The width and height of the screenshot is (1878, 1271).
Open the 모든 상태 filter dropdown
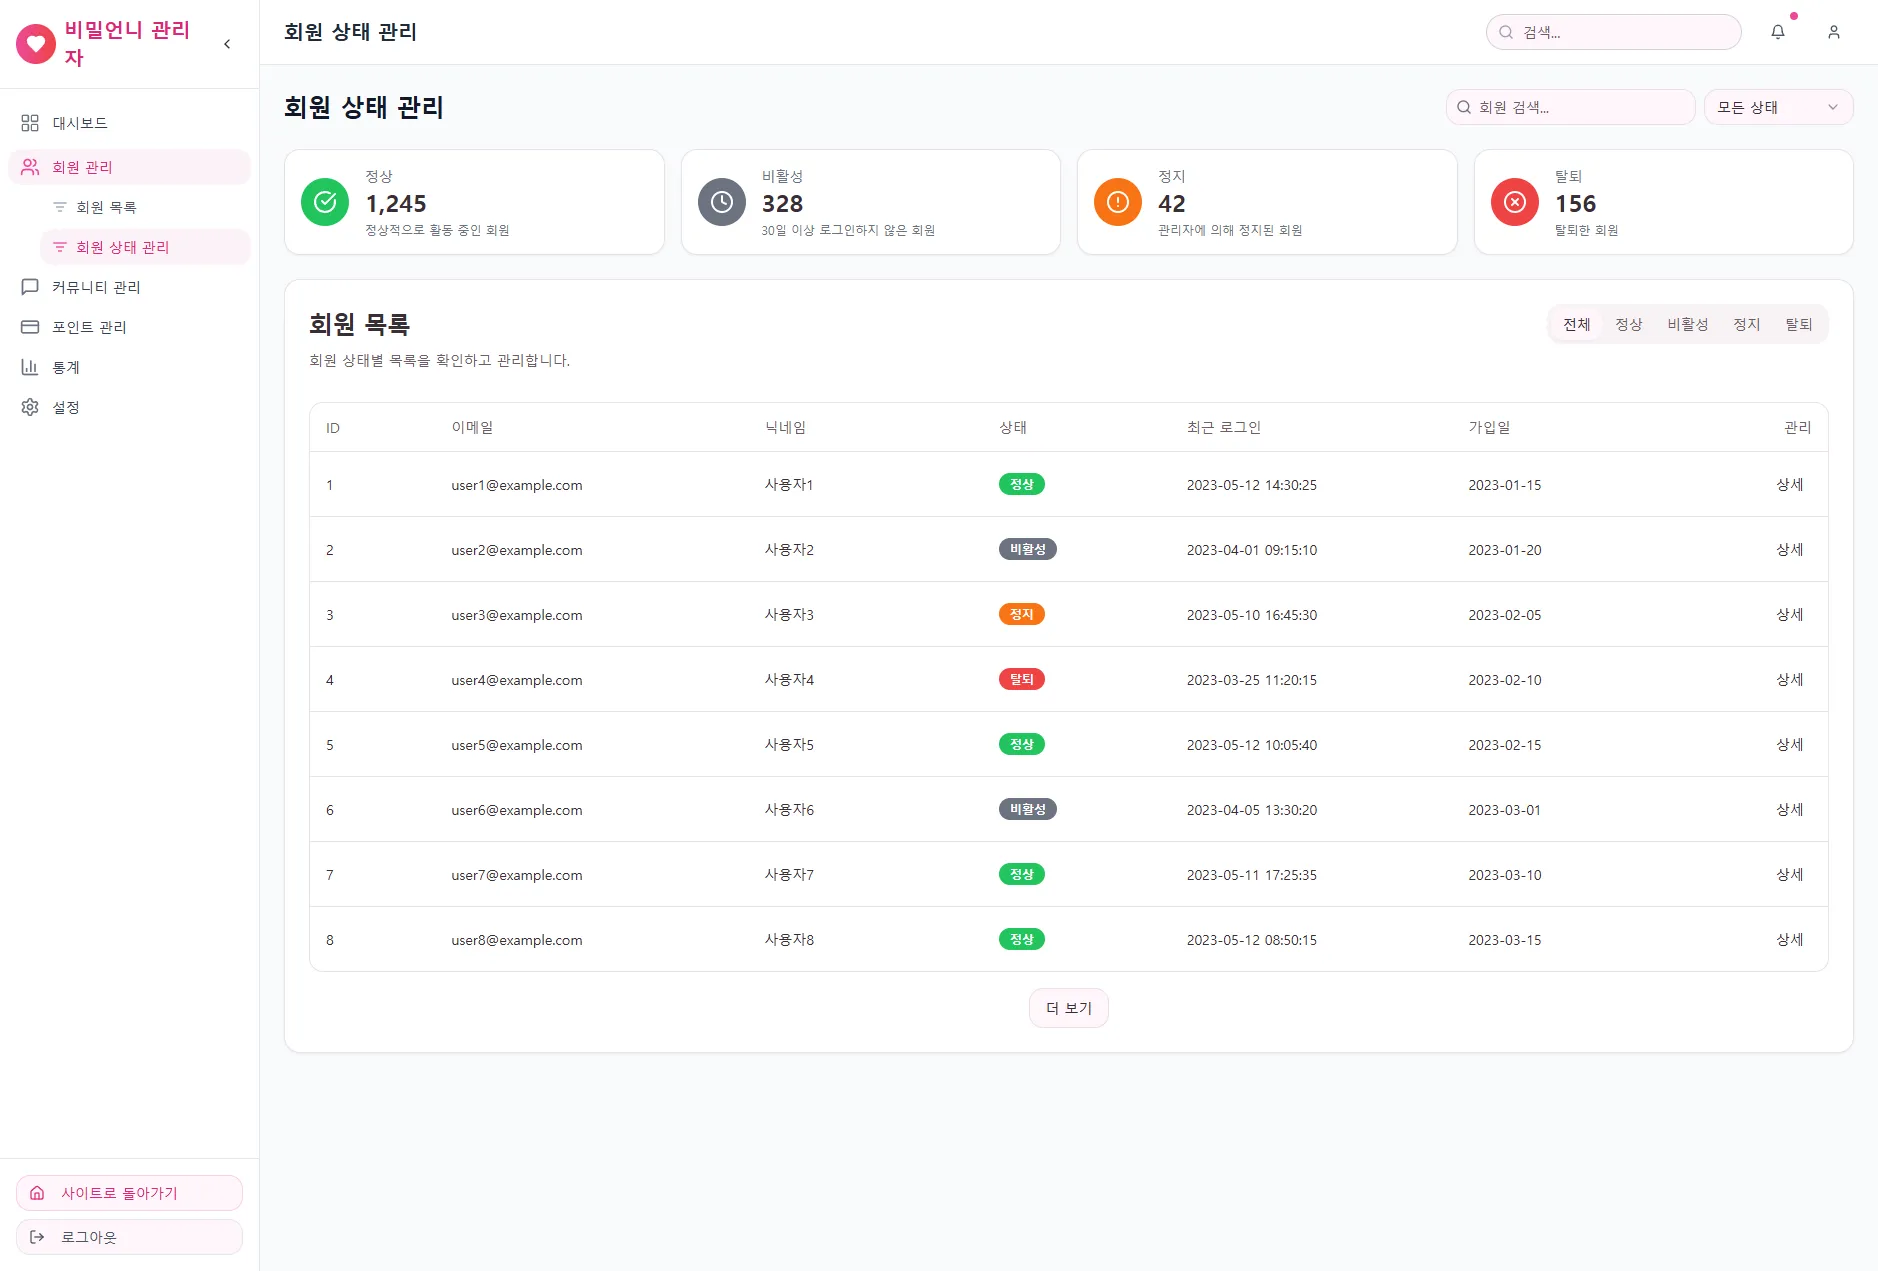[x=1778, y=107]
